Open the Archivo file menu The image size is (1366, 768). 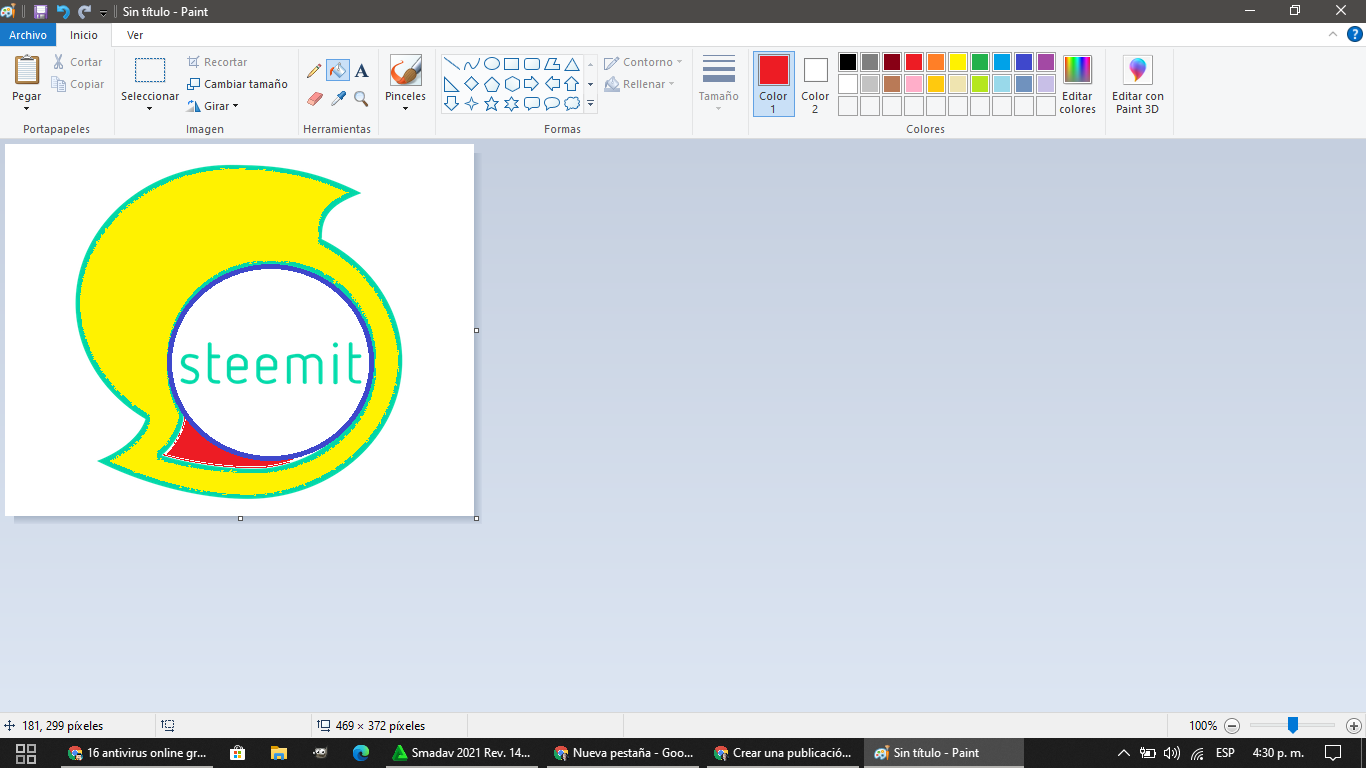coord(28,35)
